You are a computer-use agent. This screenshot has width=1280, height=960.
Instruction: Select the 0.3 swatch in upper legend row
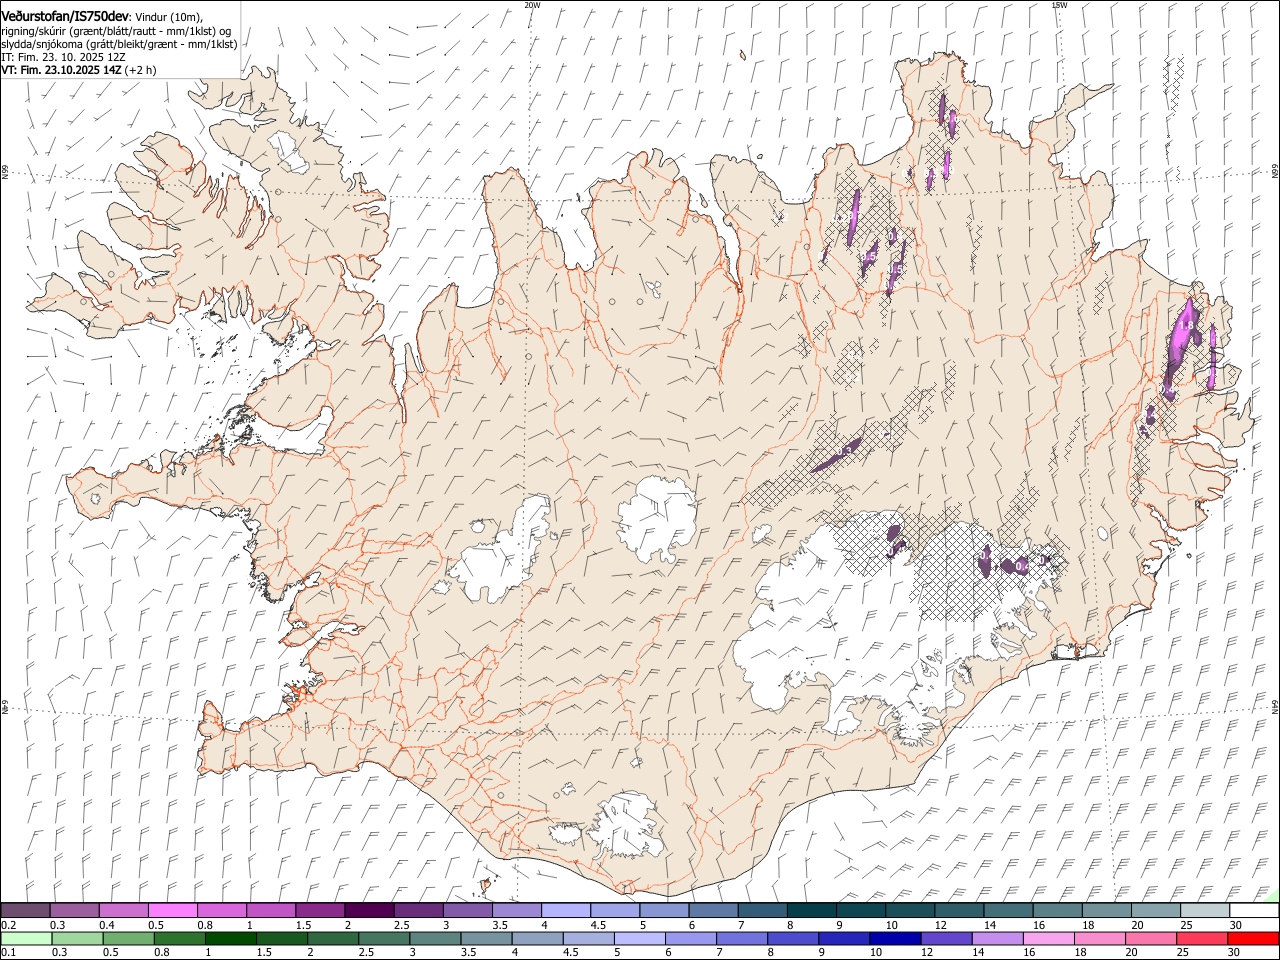74,910
